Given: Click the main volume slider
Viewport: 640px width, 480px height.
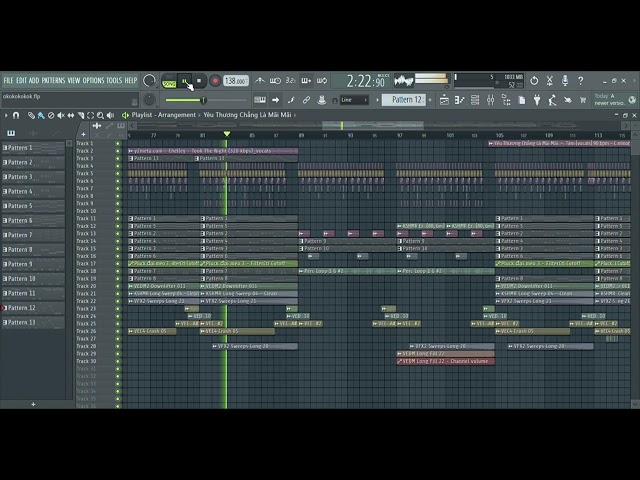Looking at the screenshot, I should tap(205, 100).
